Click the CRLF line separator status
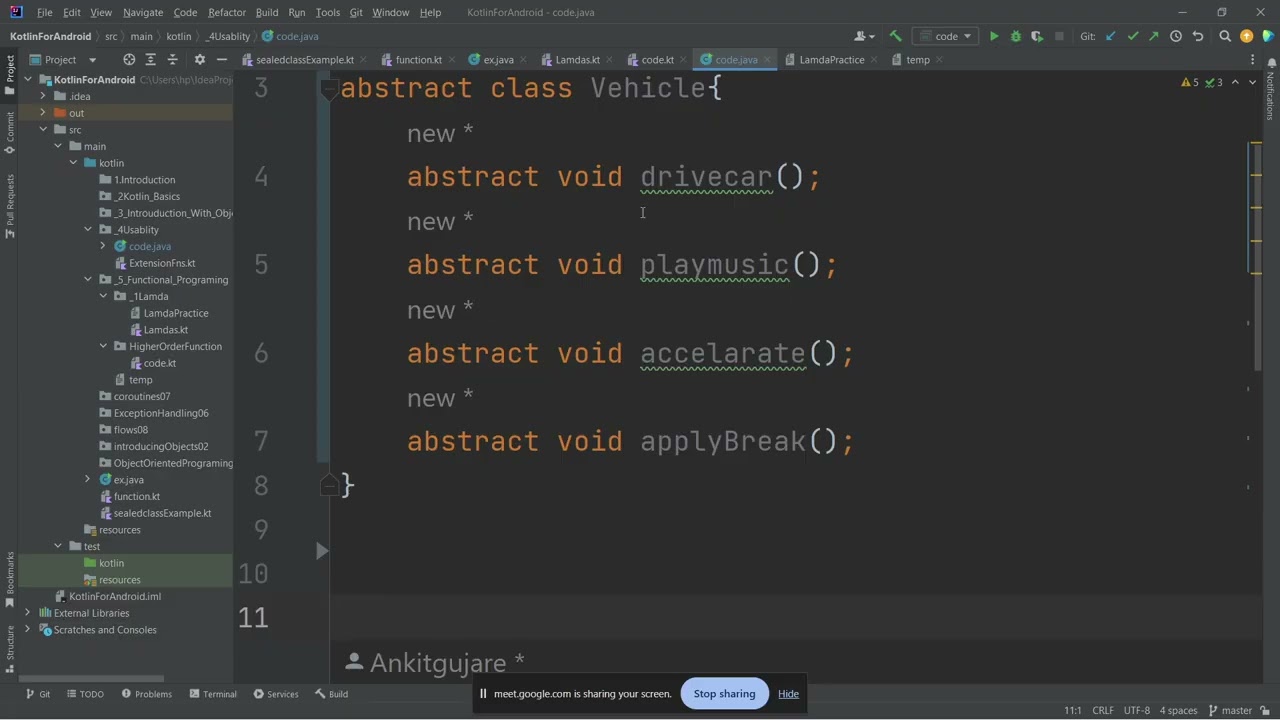1280x720 pixels. tap(1103, 710)
